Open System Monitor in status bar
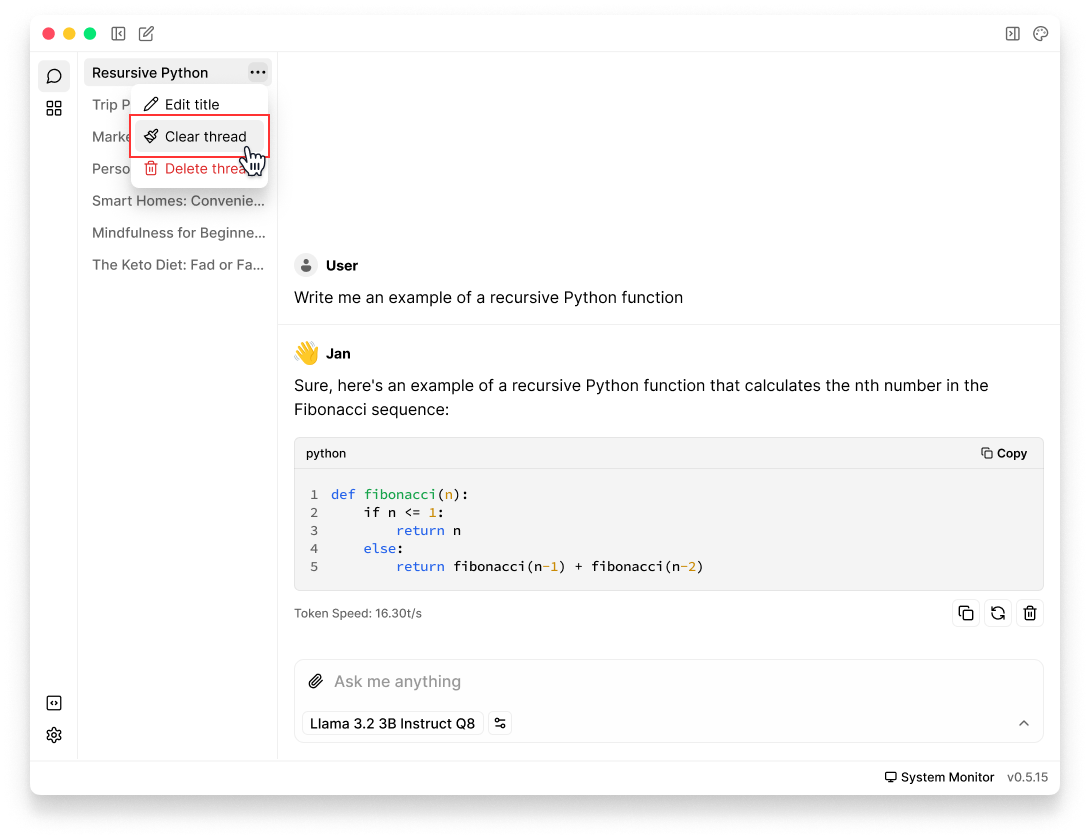Screen dimensions: 1090x840 pos(939,777)
